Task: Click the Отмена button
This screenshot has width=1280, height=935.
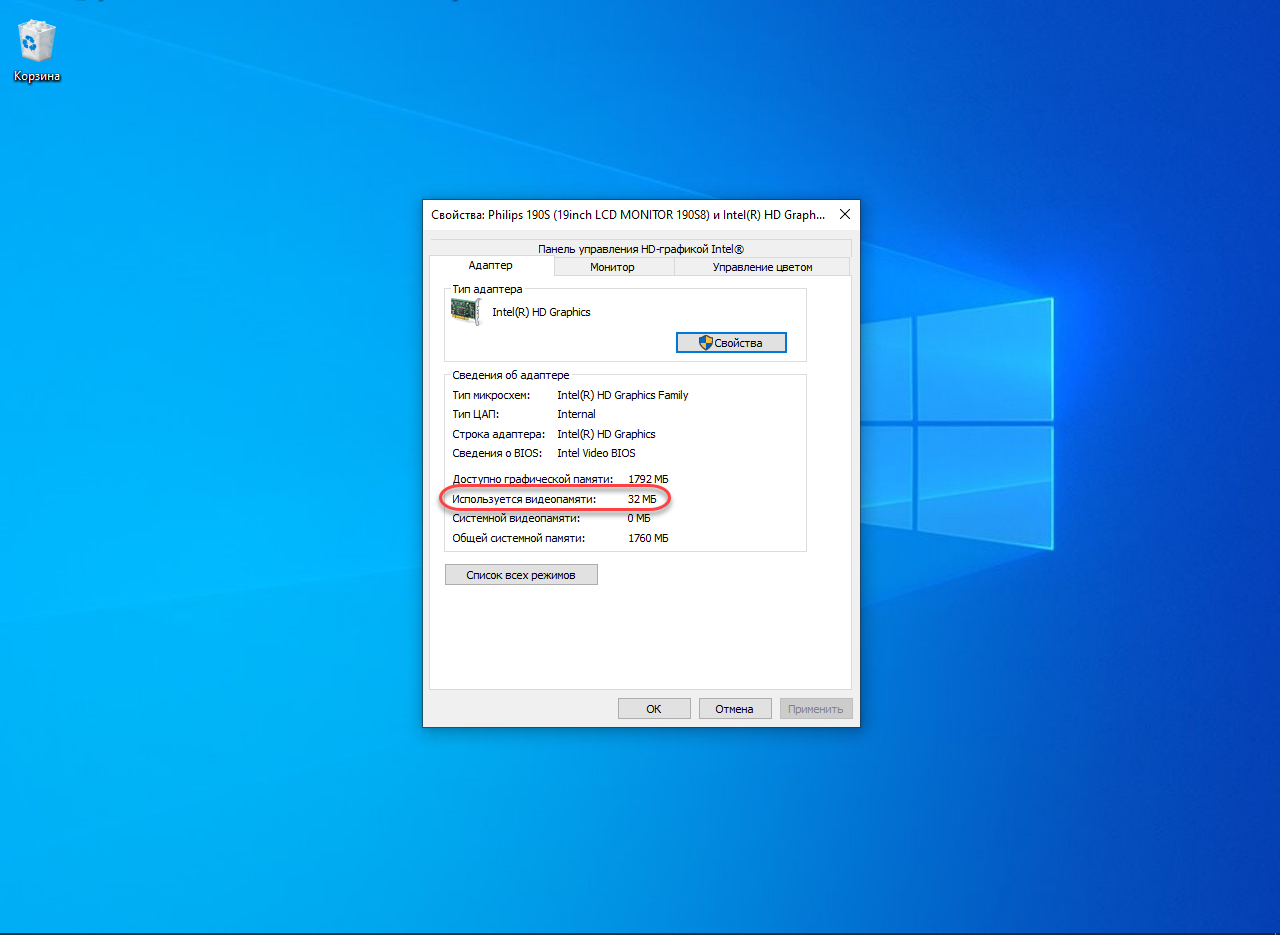Action: click(x=734, y=709)
